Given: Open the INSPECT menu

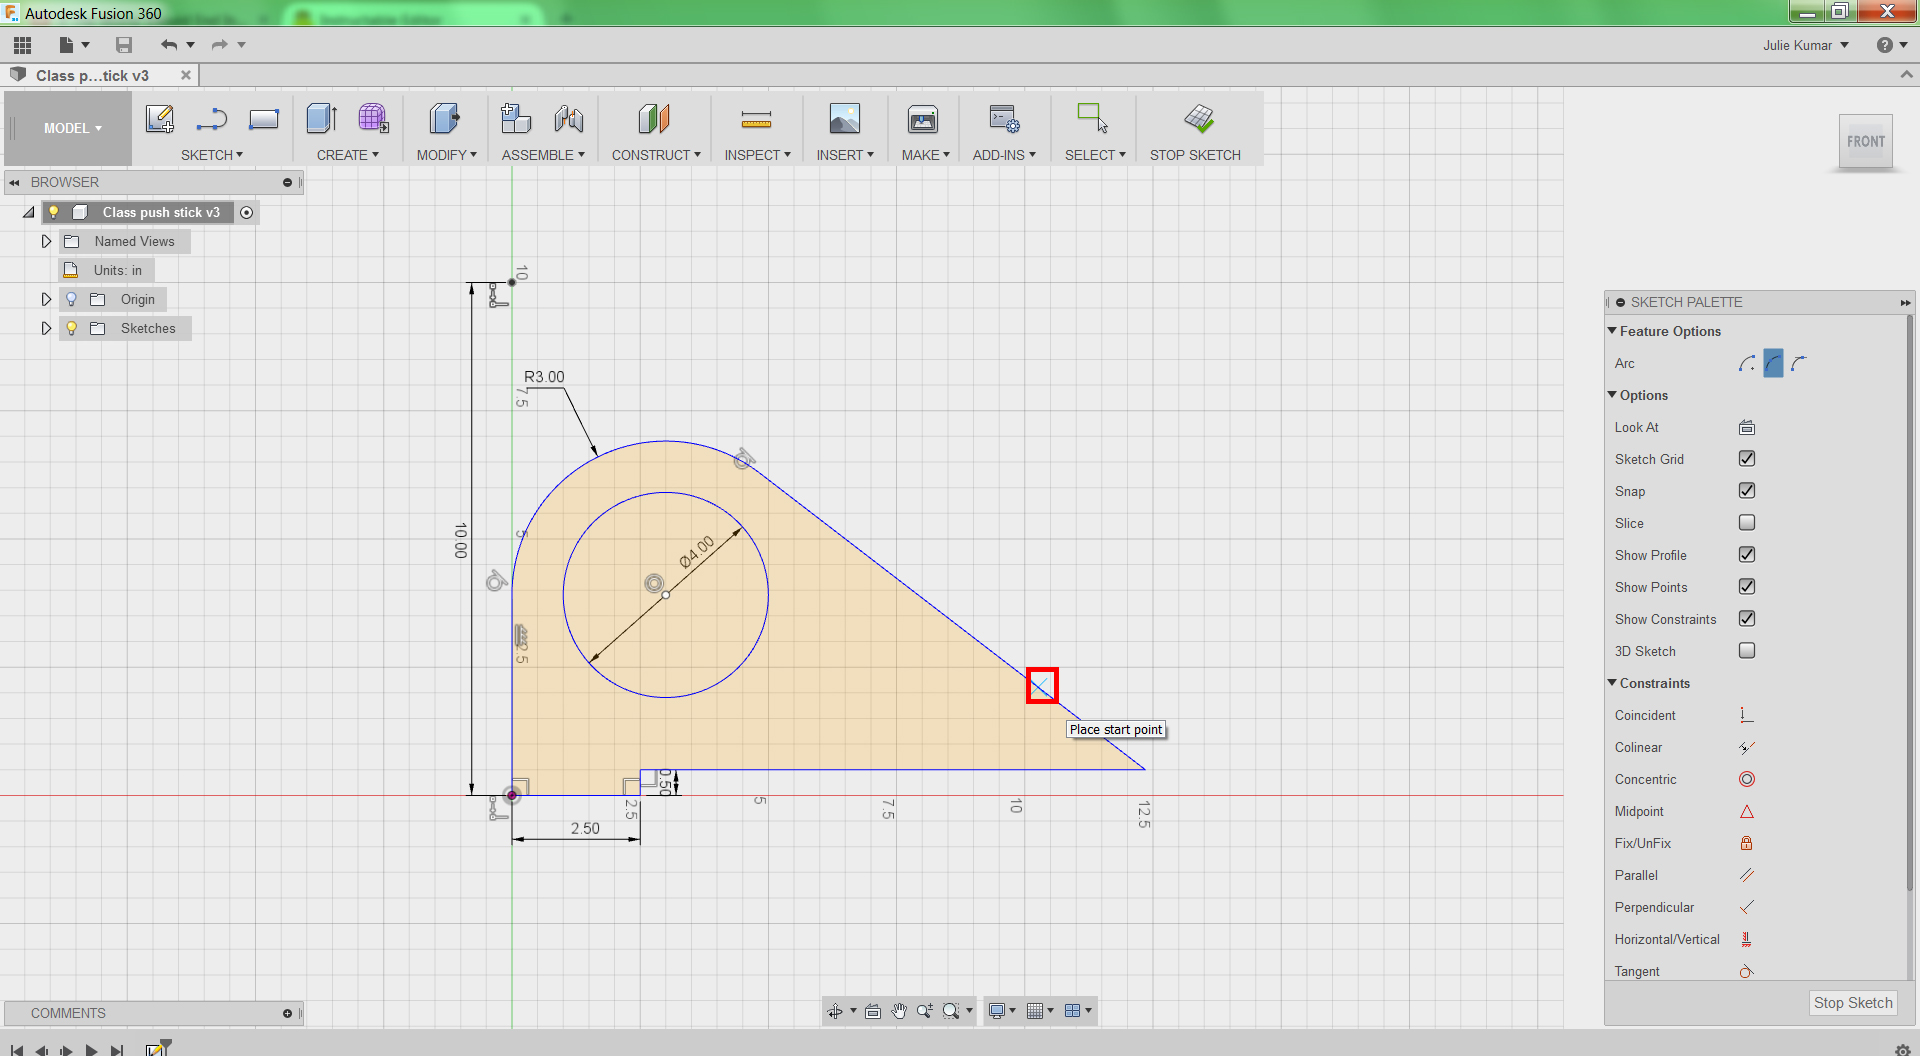Looking at the screenshot, I should click(758, 155).
